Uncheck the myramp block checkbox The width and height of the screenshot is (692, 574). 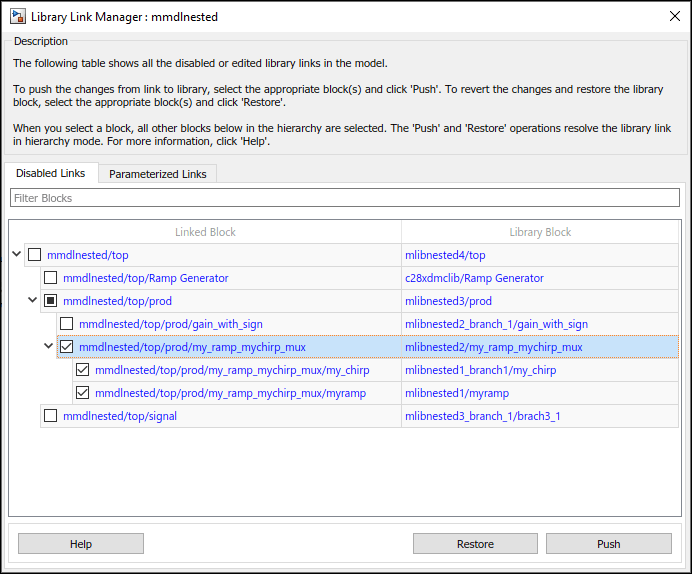coord(82,393)
